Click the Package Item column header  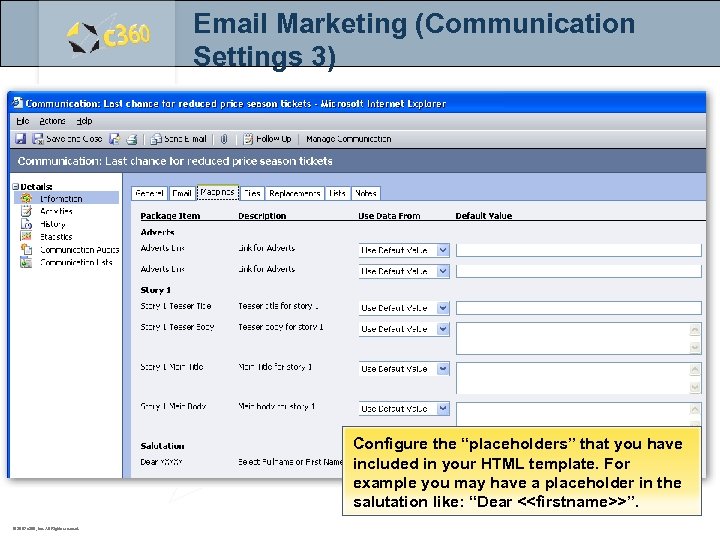point(170,216)
